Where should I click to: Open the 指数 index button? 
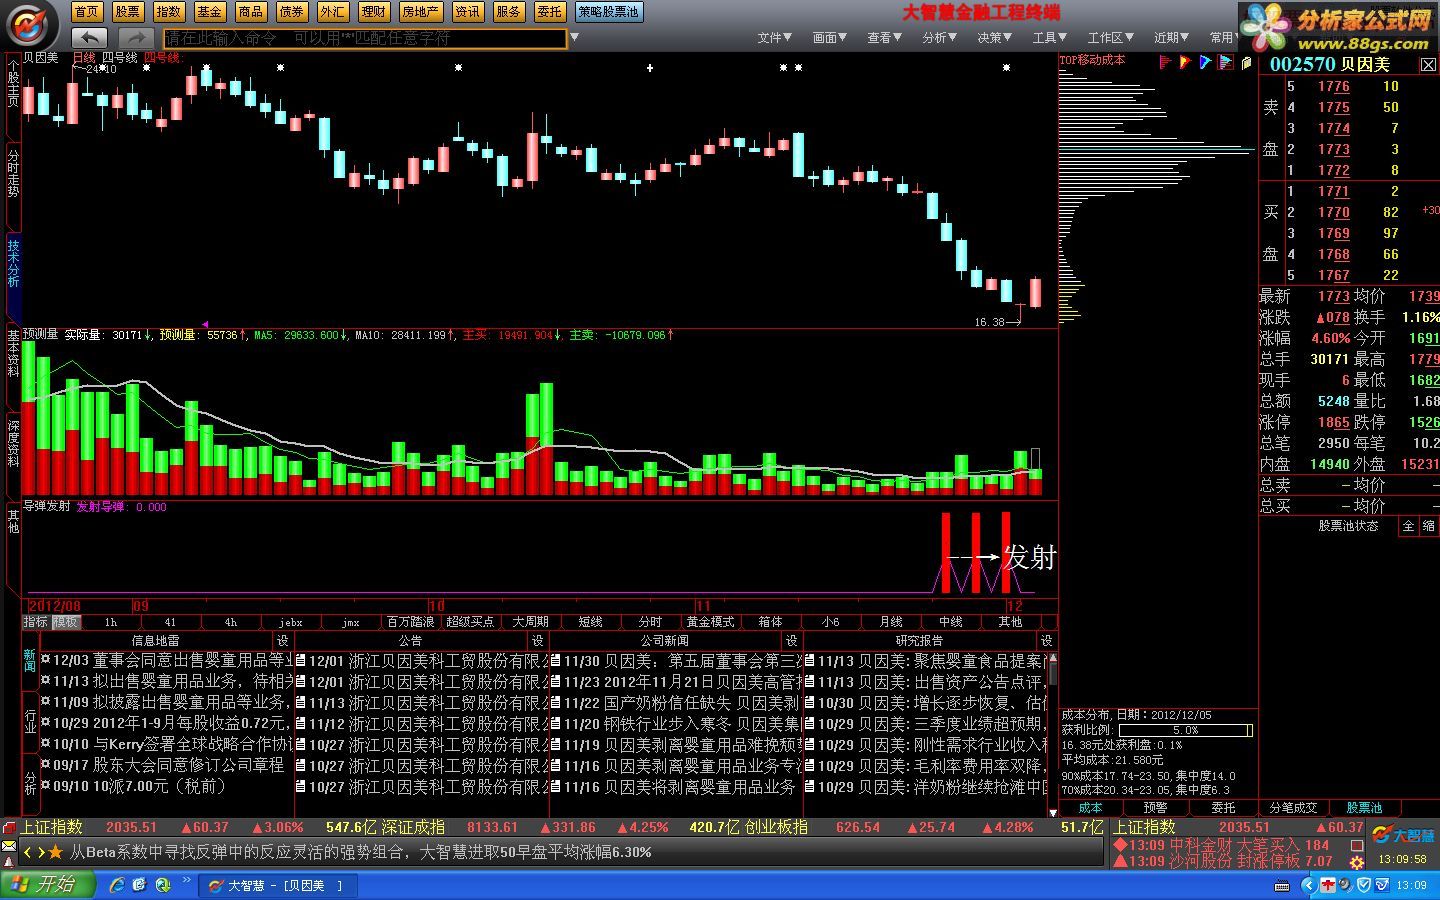[x=169, y=12]
